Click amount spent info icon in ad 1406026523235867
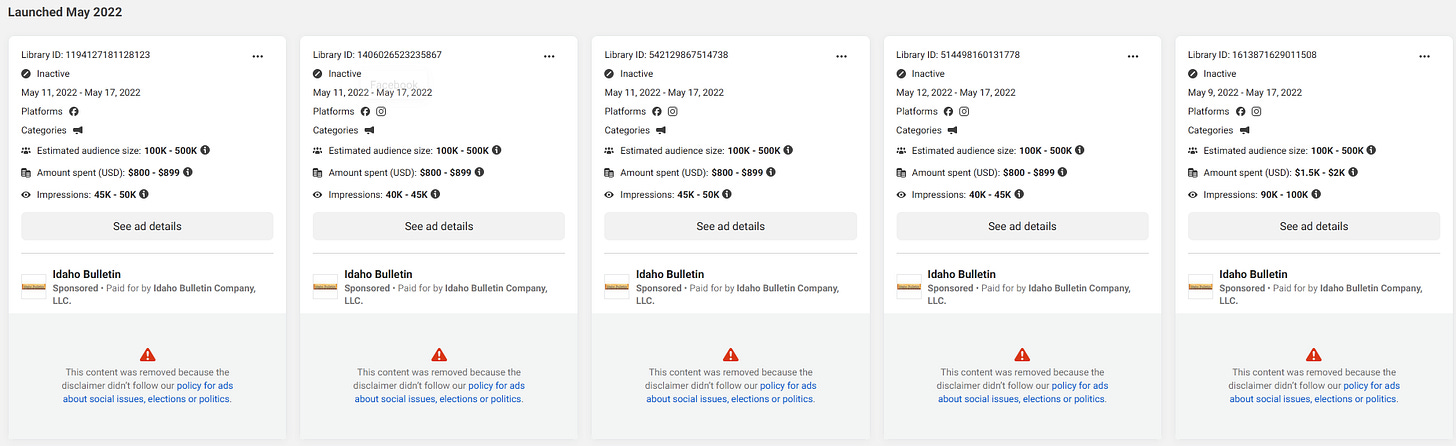This screenshot has width=1456, height=446. (480, 172)
